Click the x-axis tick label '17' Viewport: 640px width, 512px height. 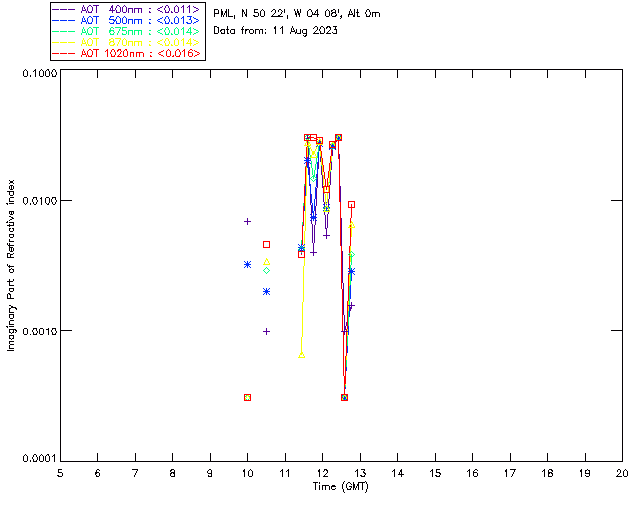point(510,473)
